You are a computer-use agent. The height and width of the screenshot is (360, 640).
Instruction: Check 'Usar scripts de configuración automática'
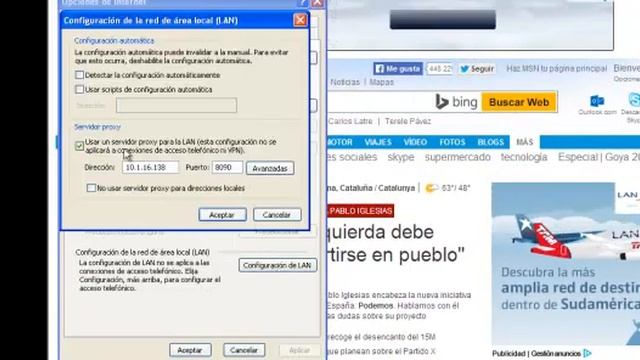pos(80,89)
